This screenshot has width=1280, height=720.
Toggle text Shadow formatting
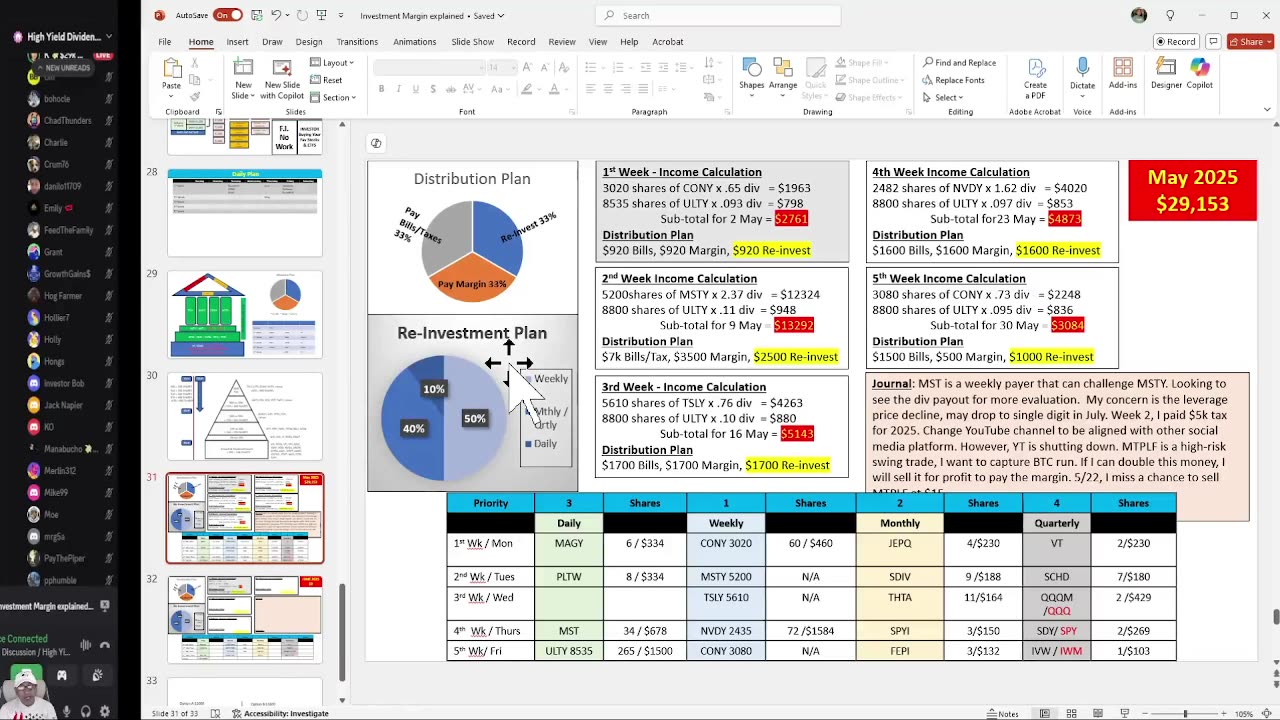tap(432, 89)
